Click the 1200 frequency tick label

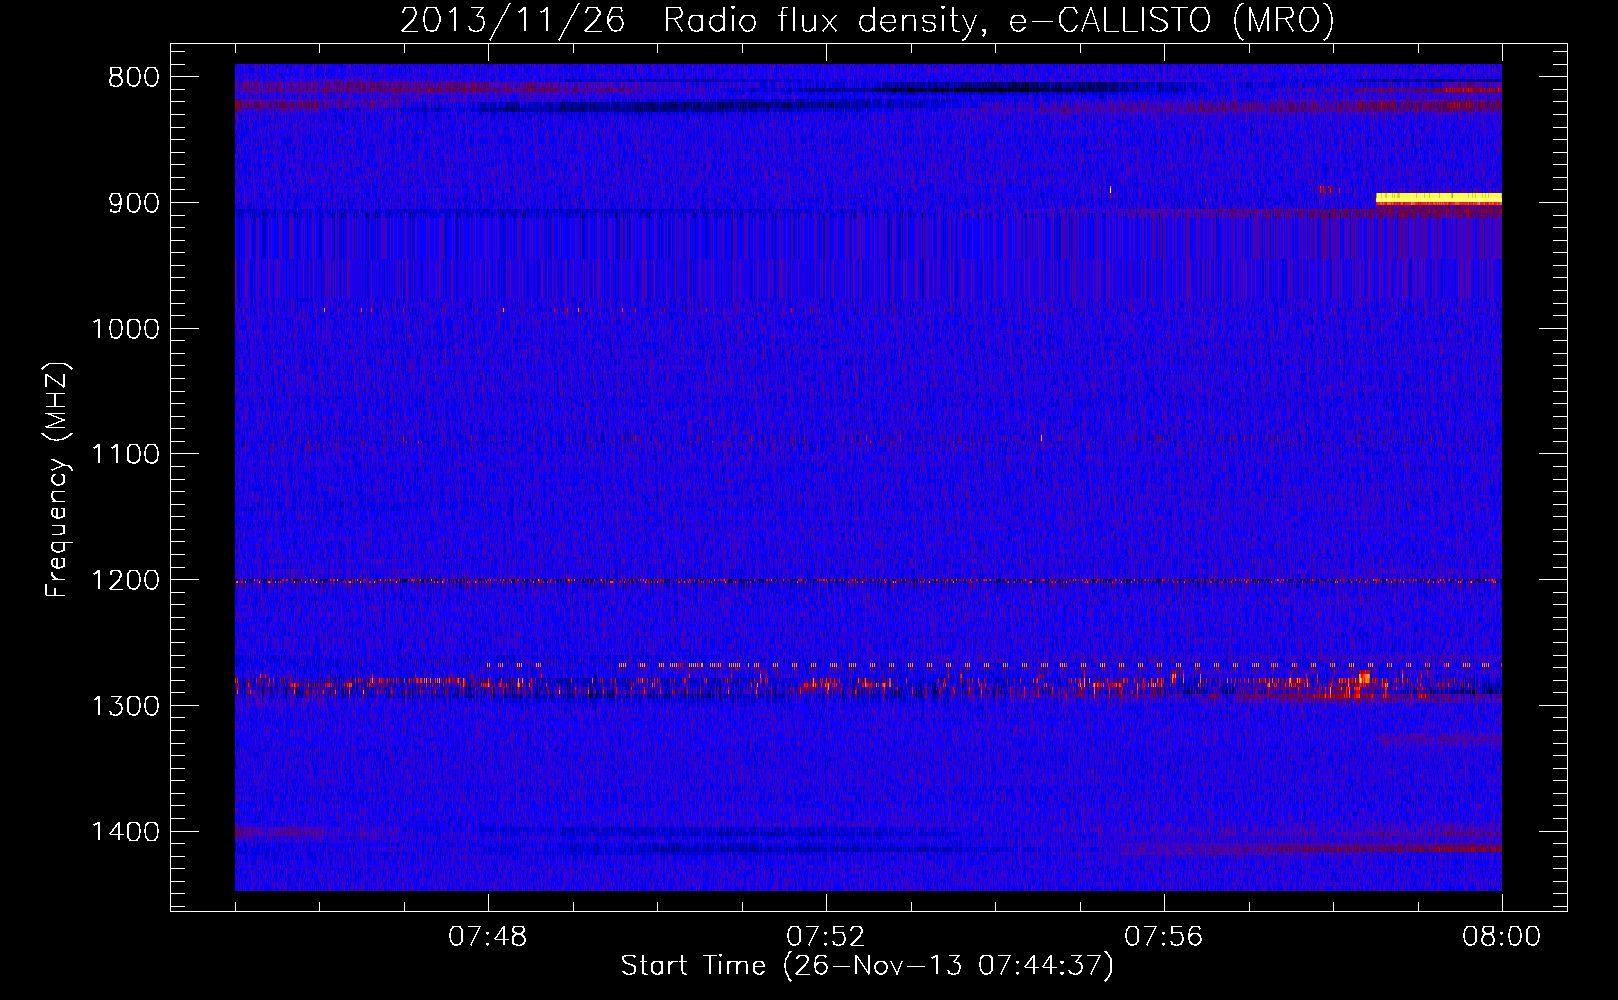coord(125,581)
